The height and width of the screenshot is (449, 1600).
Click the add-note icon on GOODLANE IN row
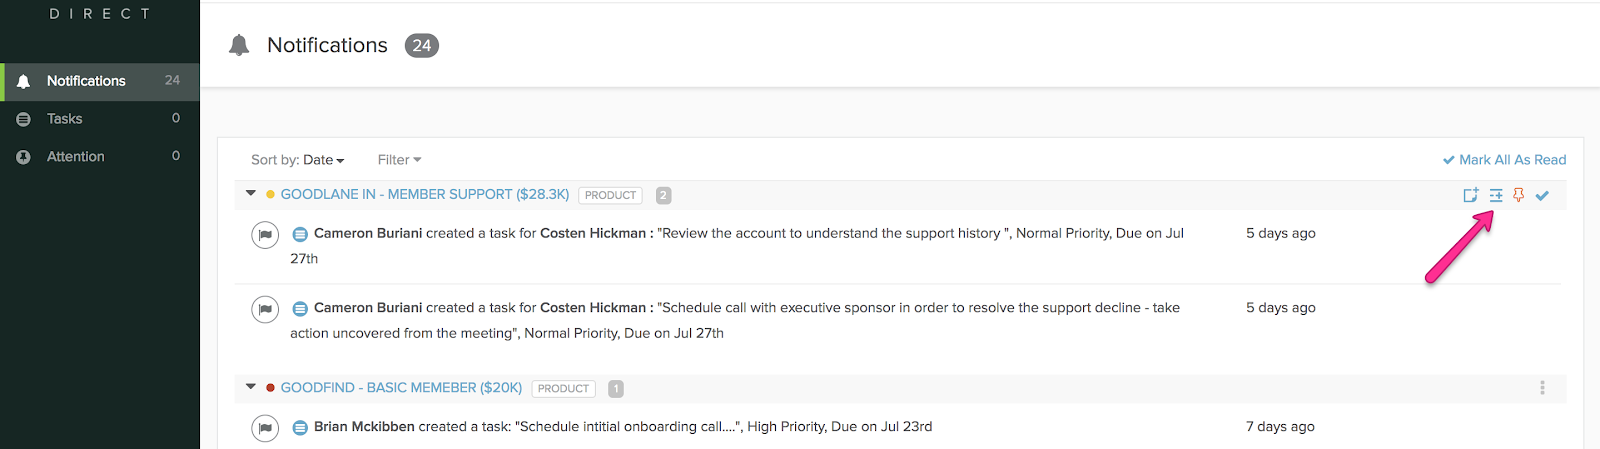click(1470, 195)
